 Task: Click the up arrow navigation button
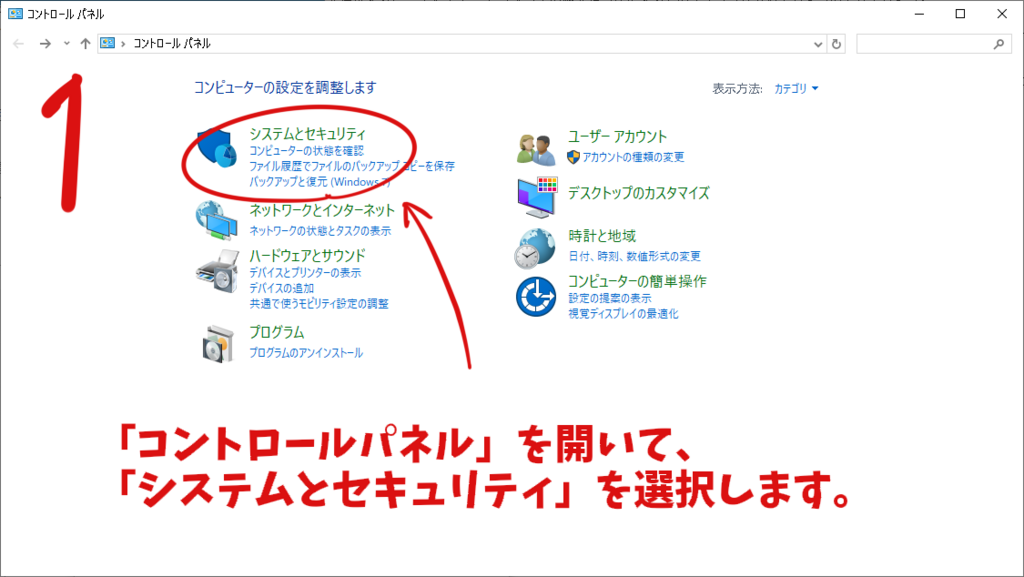tap(86, 44)
